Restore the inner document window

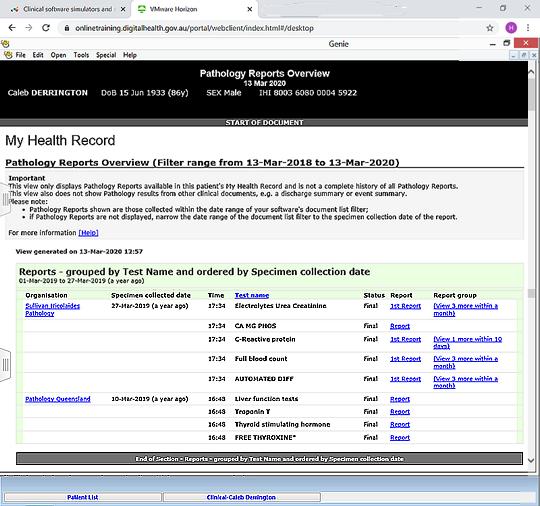pyautogui.click(x=523, y=55)
